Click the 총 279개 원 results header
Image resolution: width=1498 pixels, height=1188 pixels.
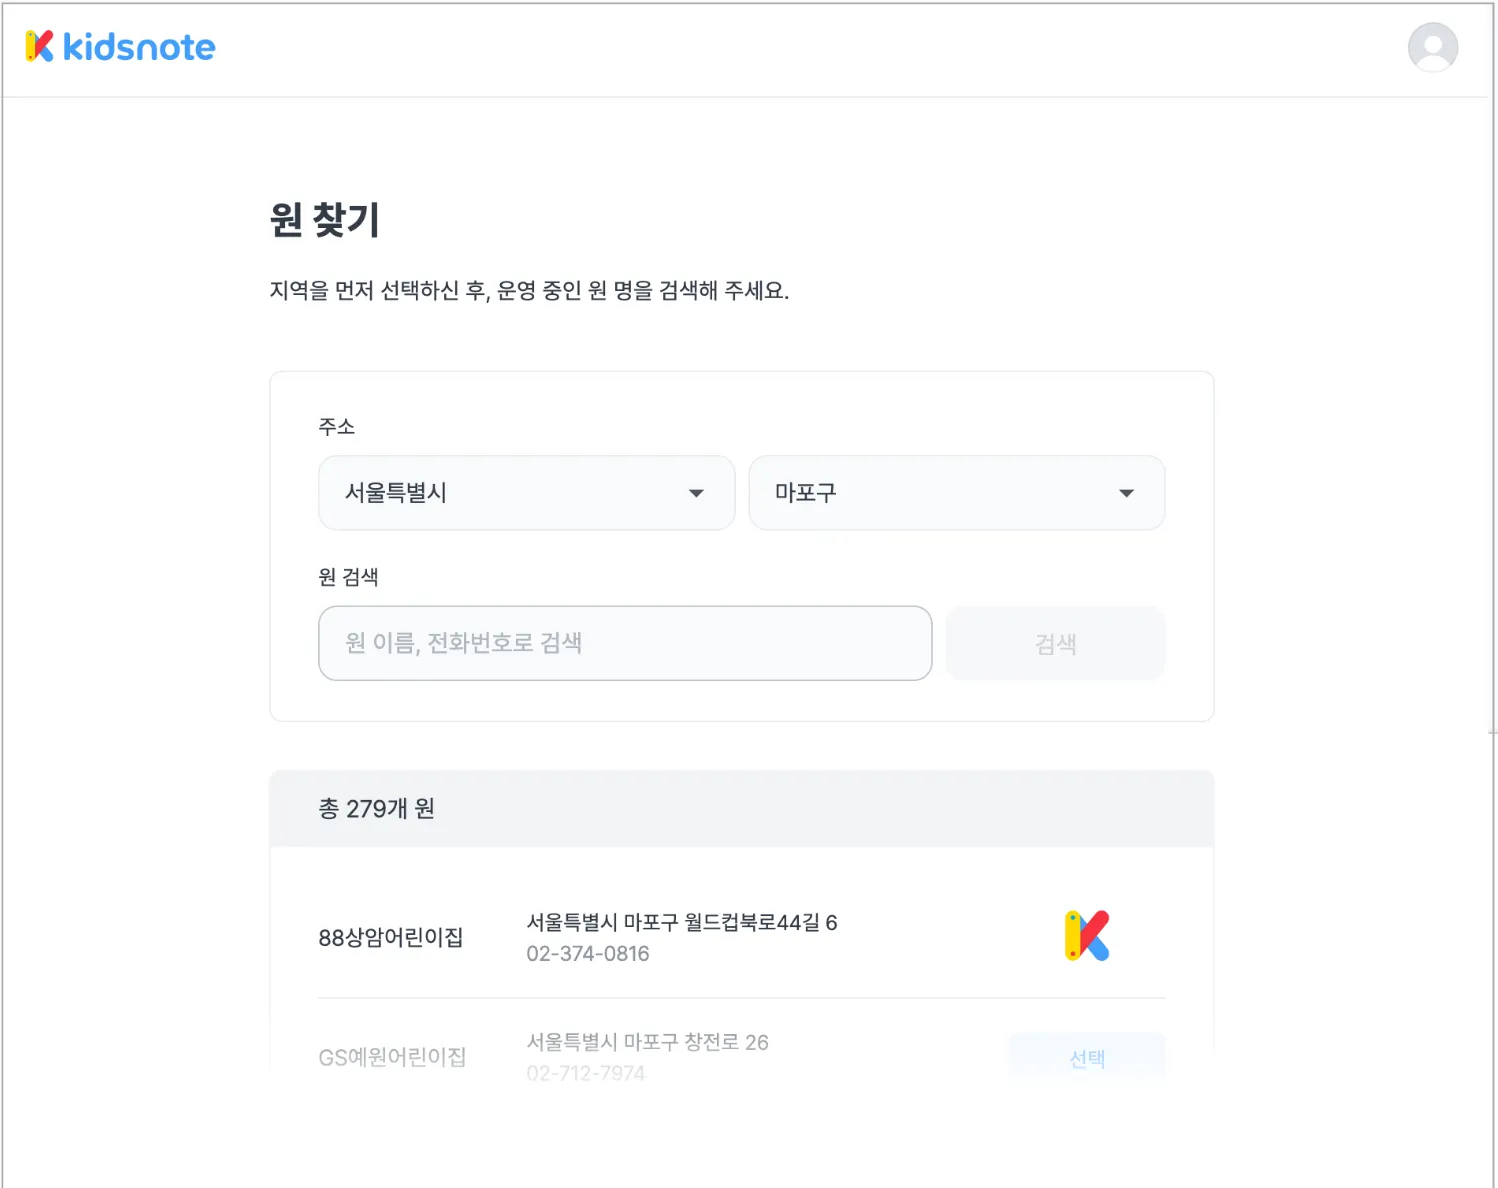377,808
